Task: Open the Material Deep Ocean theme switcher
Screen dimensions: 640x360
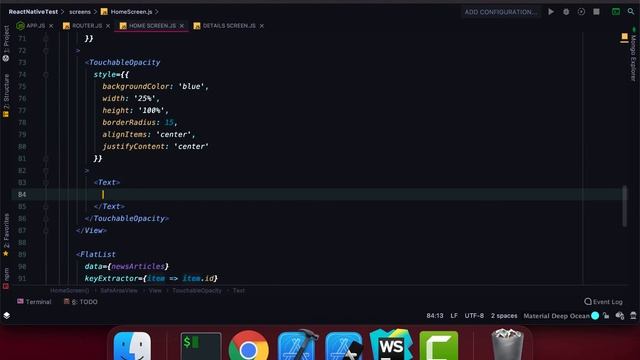Action: click(x=556, y=316)
